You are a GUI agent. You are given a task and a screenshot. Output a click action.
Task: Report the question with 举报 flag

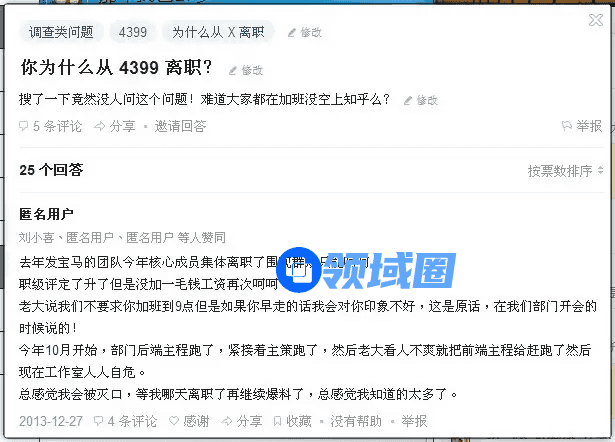(582, 126)
